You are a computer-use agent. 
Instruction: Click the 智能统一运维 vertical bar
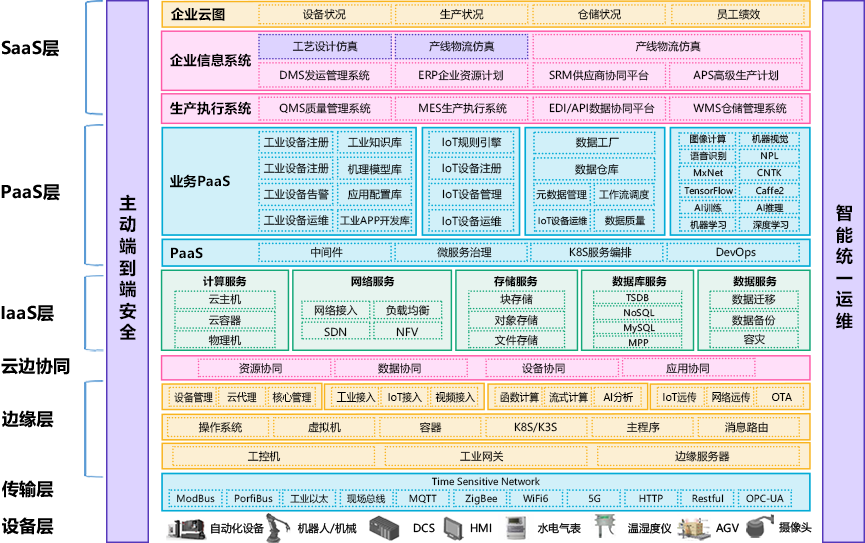843,270
